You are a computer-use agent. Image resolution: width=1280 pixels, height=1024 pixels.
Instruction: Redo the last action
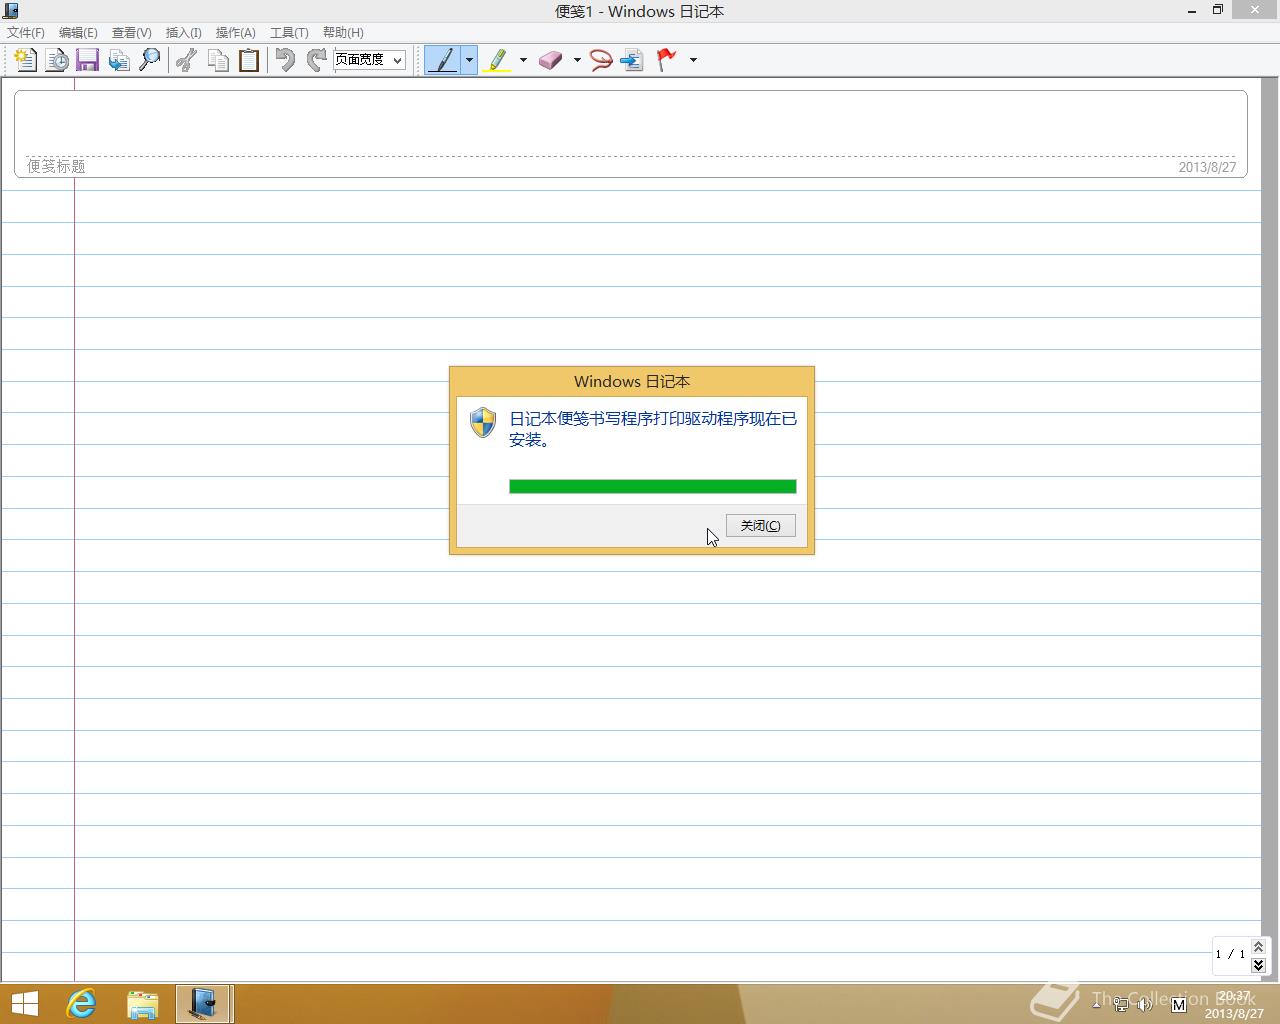(317, 60)
